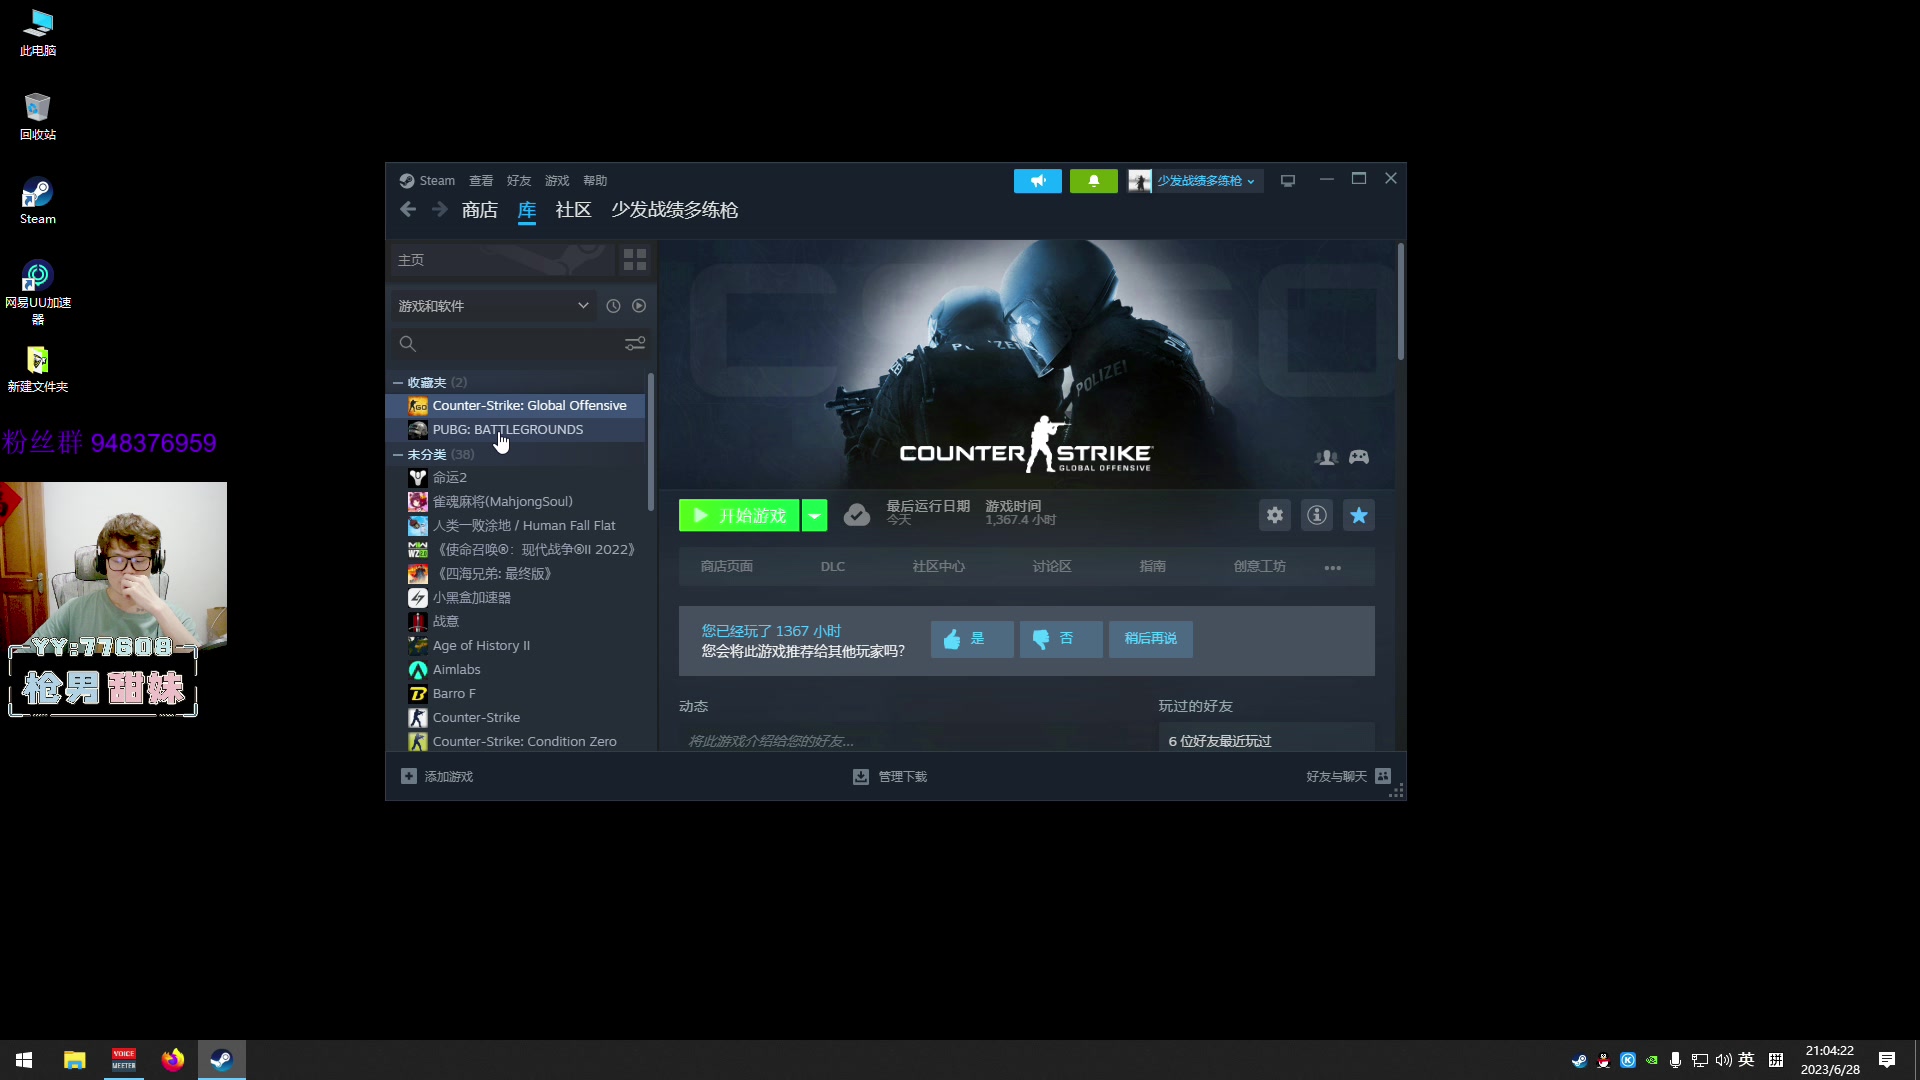Select 命运2 in the library list
This screenshot has width=1920, height=1080.
[516, 478]
